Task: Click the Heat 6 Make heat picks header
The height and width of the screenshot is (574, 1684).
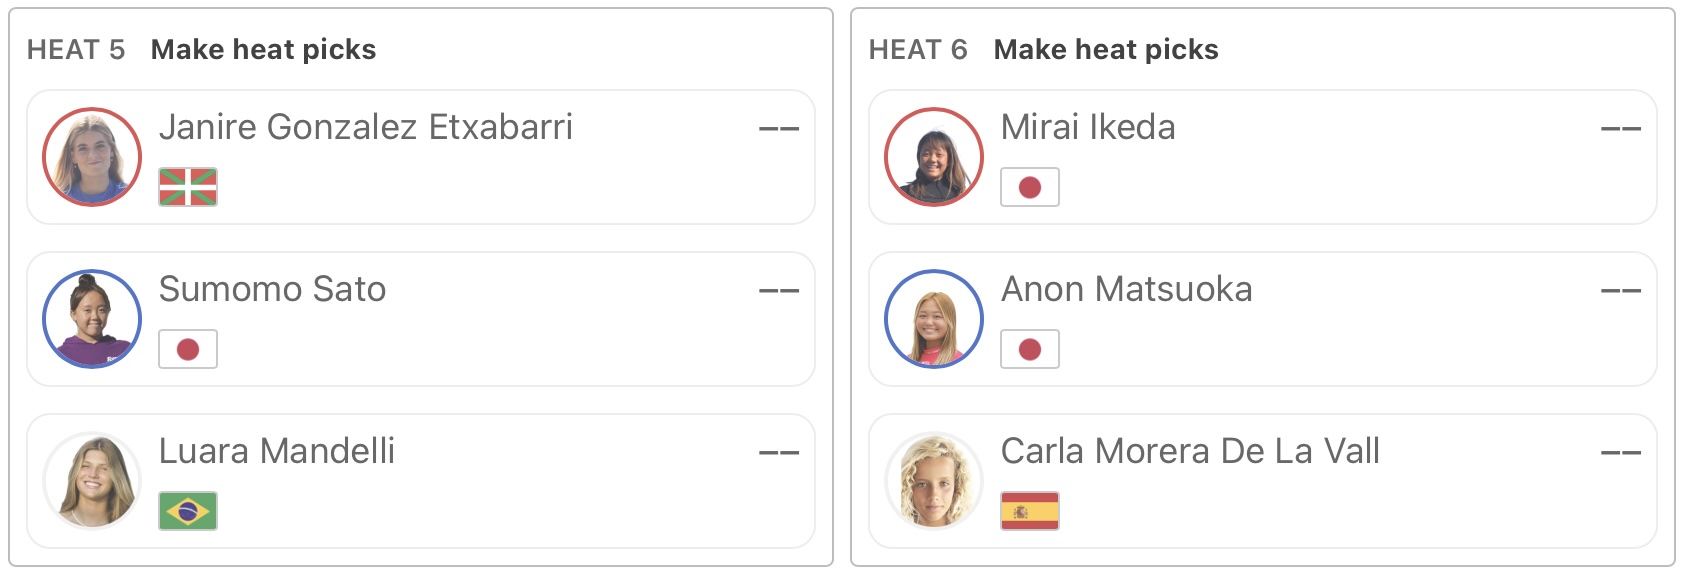Action: pyautogui.click(x=1105, y=49)
